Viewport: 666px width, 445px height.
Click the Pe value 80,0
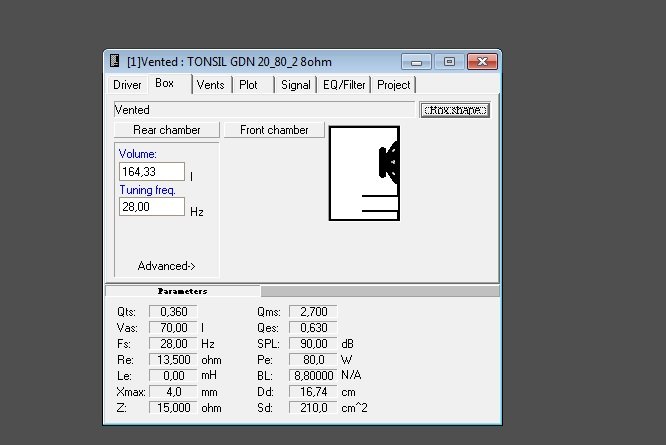[x=313, y=360]
